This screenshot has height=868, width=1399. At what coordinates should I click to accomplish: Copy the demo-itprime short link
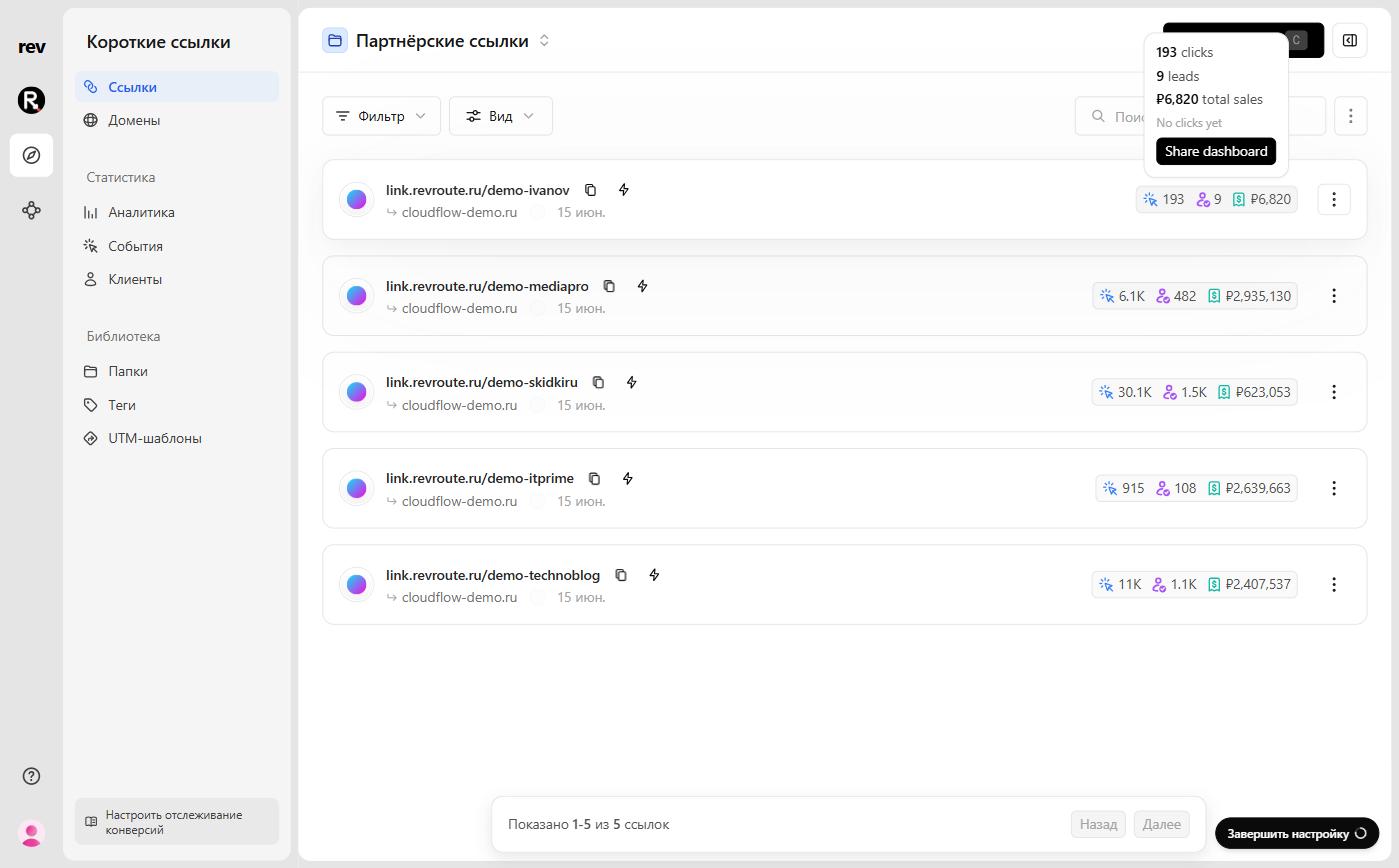594,478
